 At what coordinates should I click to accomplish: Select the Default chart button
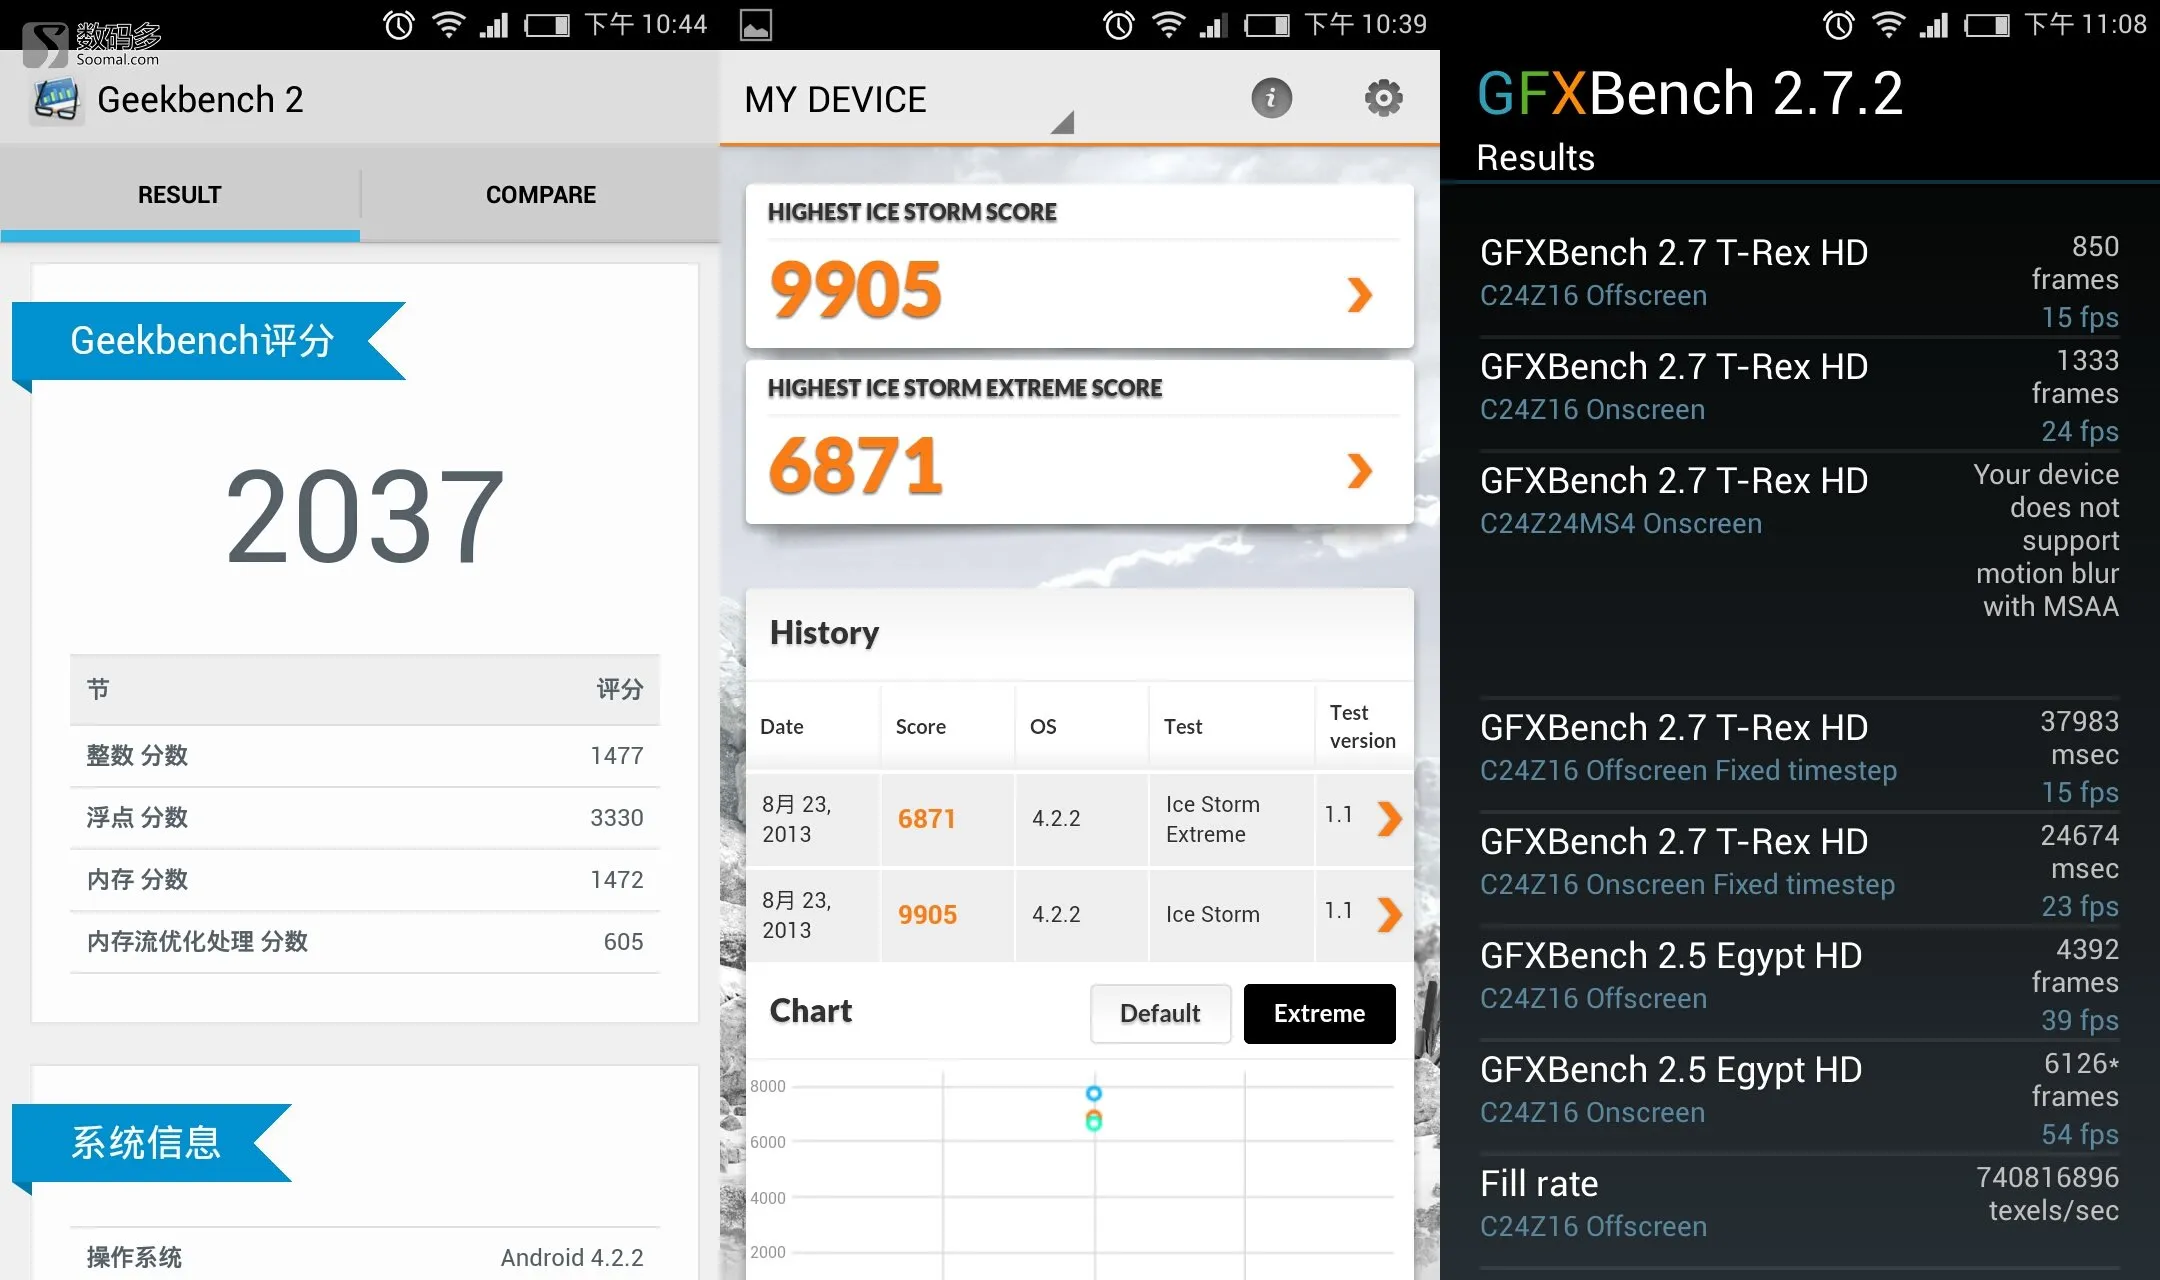tap(1160, 1013)
